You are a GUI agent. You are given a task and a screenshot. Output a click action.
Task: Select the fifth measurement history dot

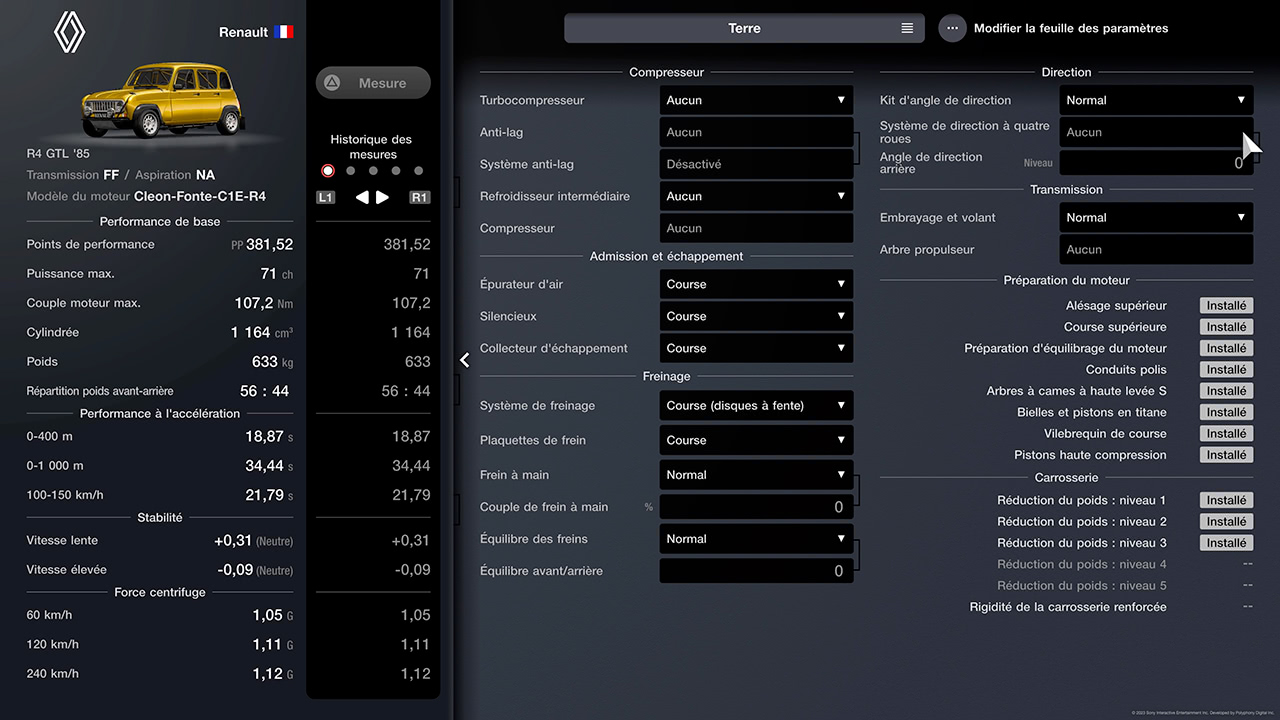pos(419,171)
